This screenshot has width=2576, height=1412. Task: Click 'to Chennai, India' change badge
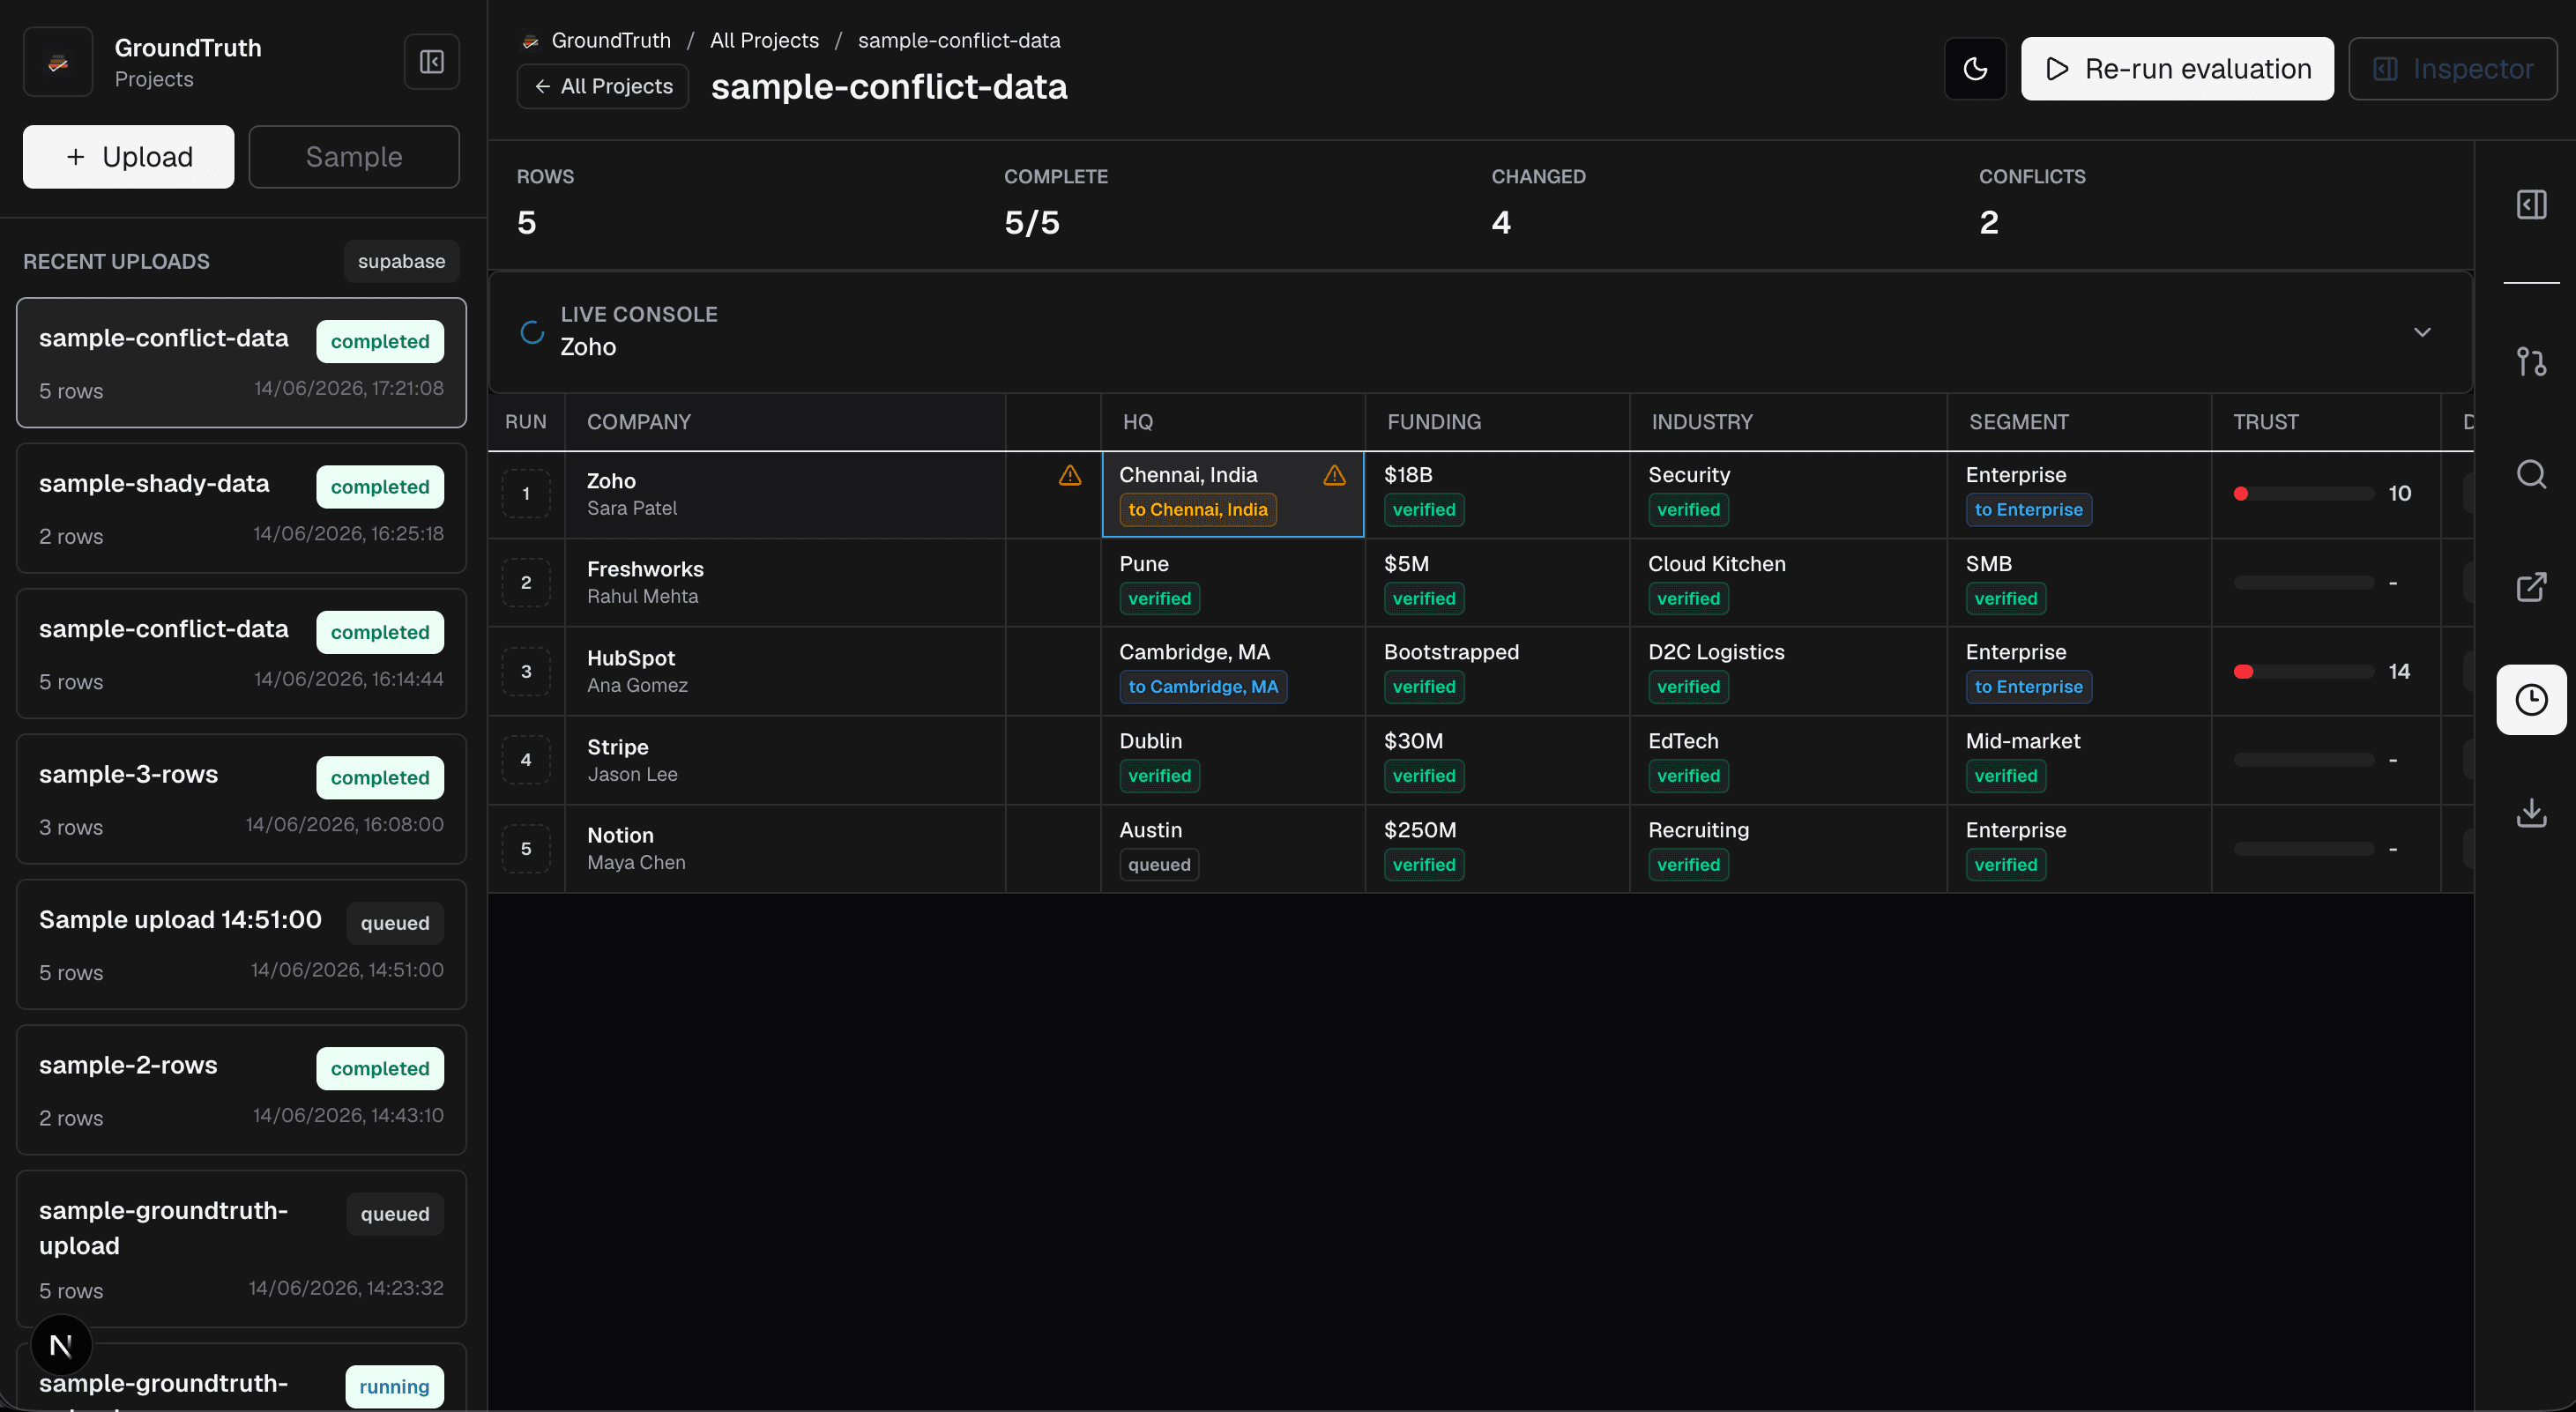coord(1197,510)
